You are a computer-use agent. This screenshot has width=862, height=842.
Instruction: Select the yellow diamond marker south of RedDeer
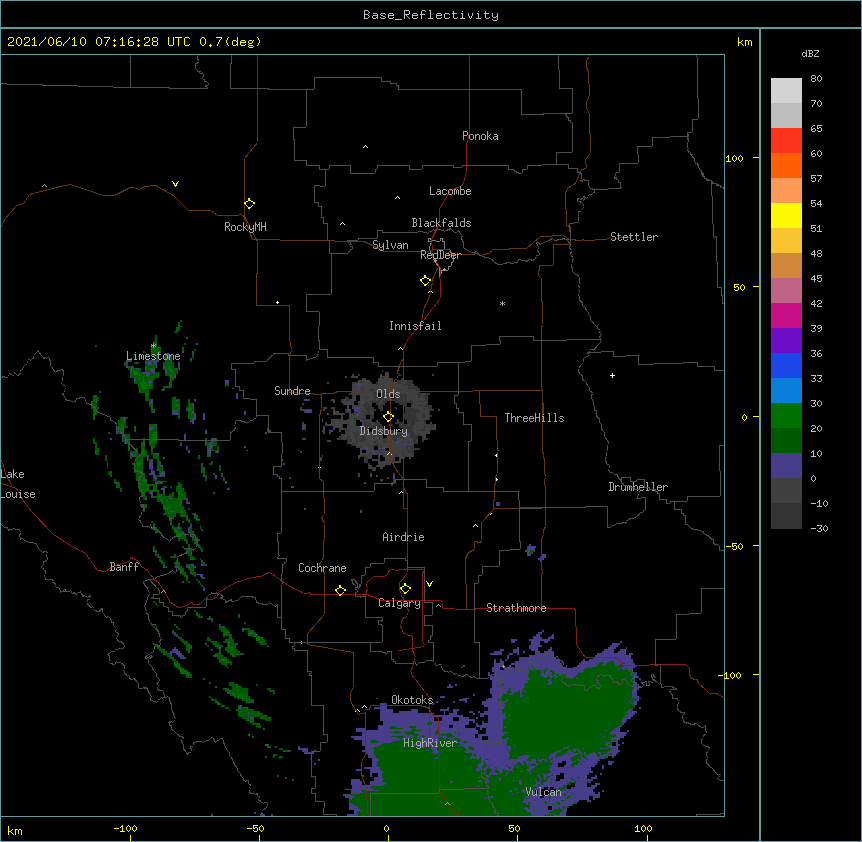(x=425, y=281)
